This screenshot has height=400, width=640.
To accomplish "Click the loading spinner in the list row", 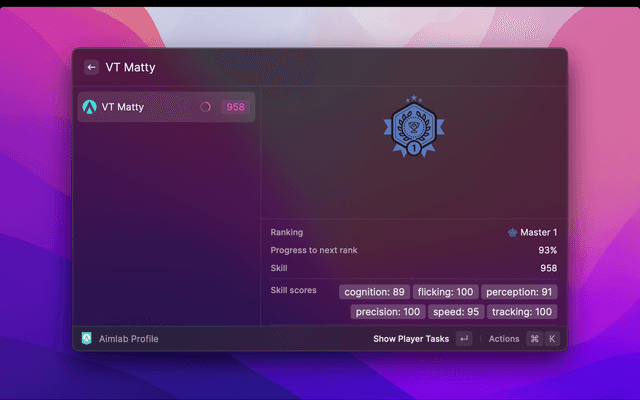I will point(205,107).
